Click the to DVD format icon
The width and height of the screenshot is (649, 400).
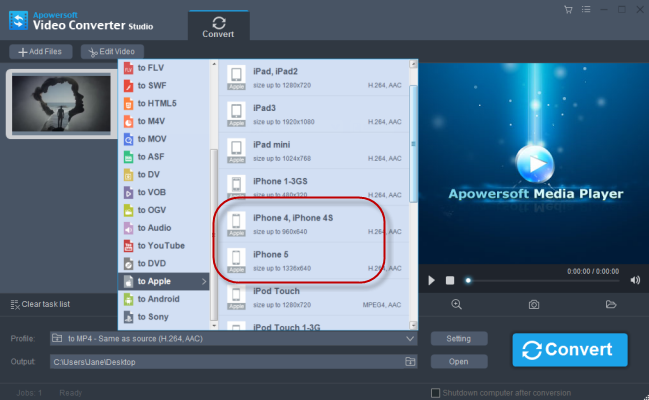click(x=128, y=264)
